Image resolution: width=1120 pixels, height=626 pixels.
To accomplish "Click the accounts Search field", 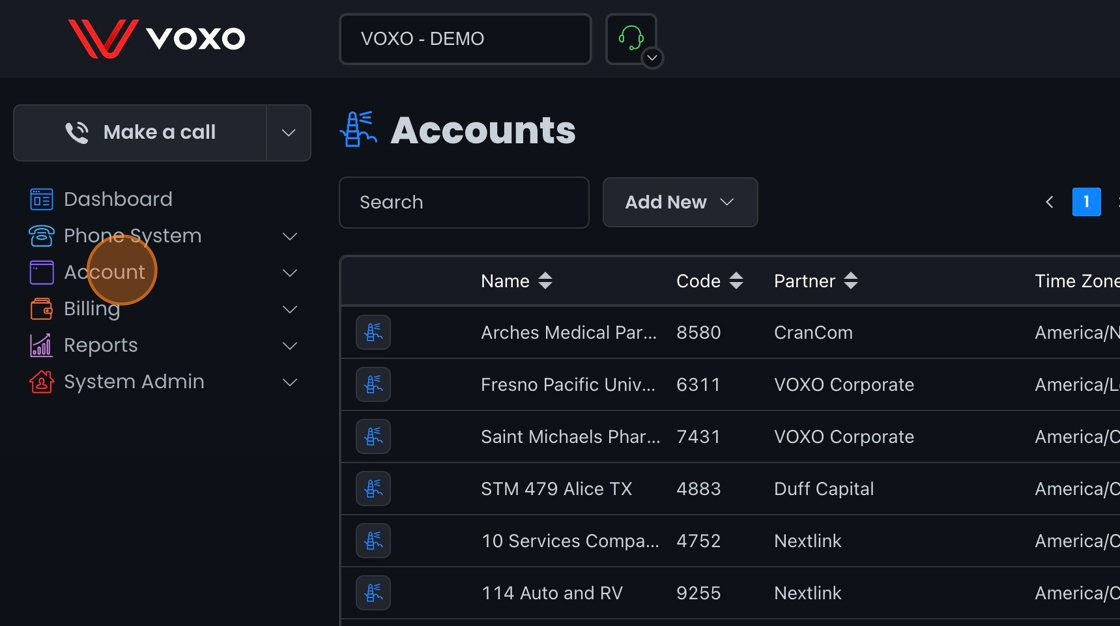I will point(464,202).
